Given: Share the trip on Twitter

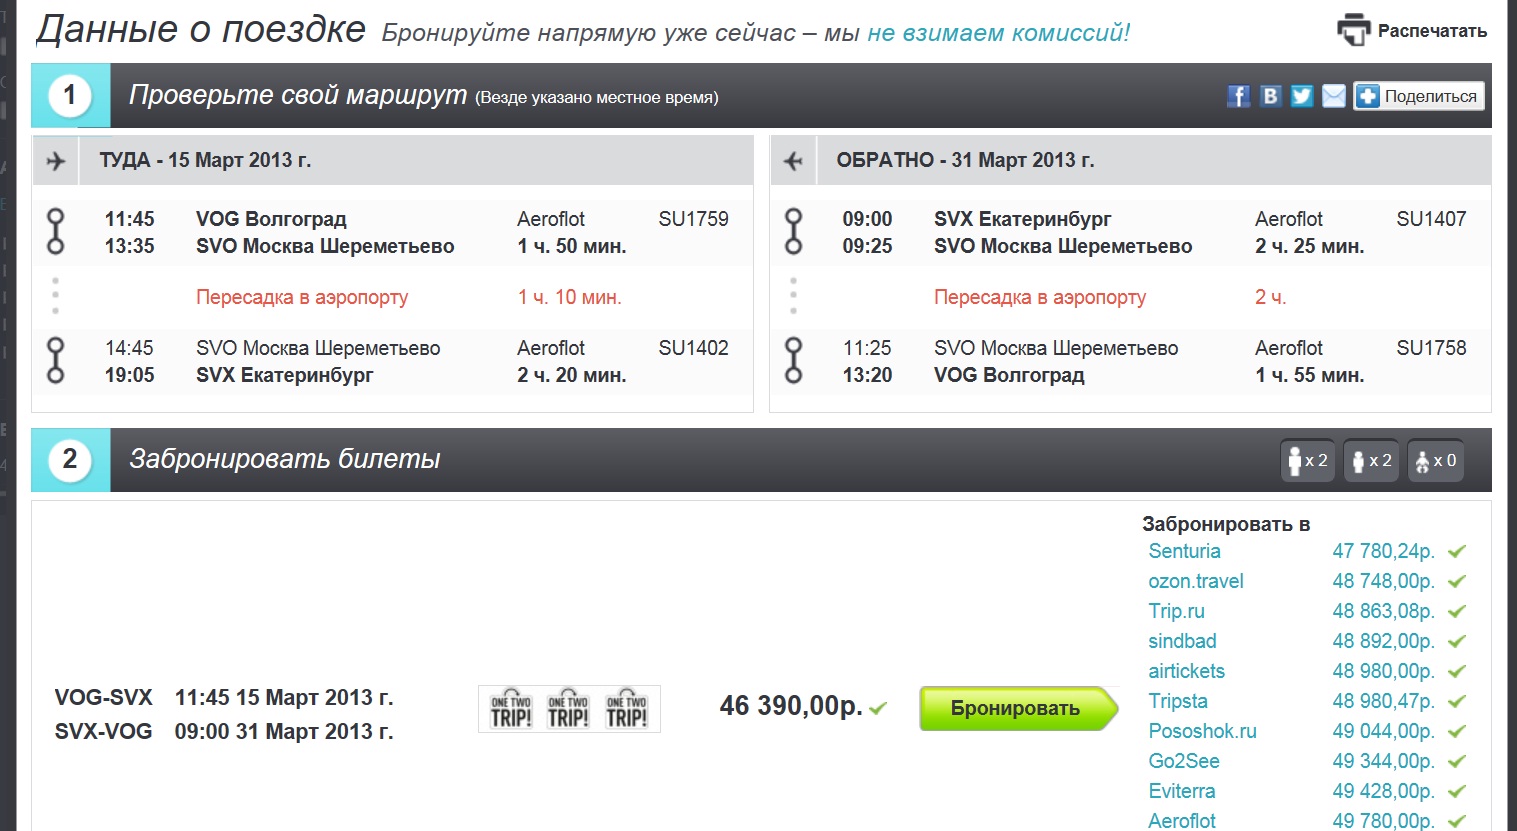Looking at the screenshot, I should (x=1302, y=96).
